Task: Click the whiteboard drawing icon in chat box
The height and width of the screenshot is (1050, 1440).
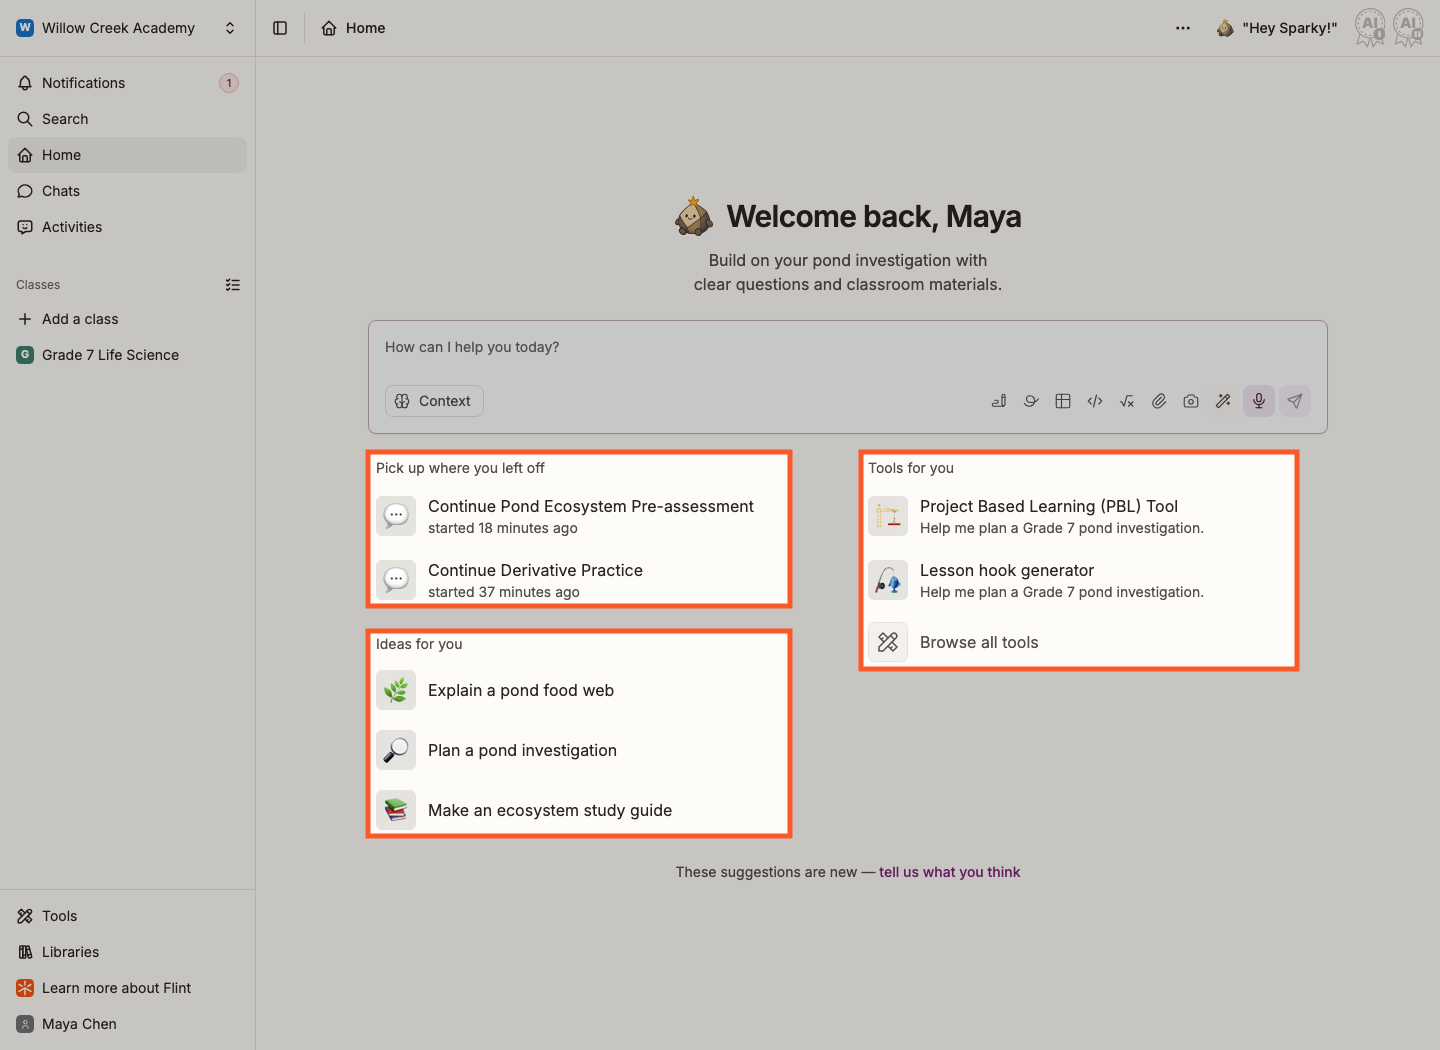Action: tap(999, 401)
